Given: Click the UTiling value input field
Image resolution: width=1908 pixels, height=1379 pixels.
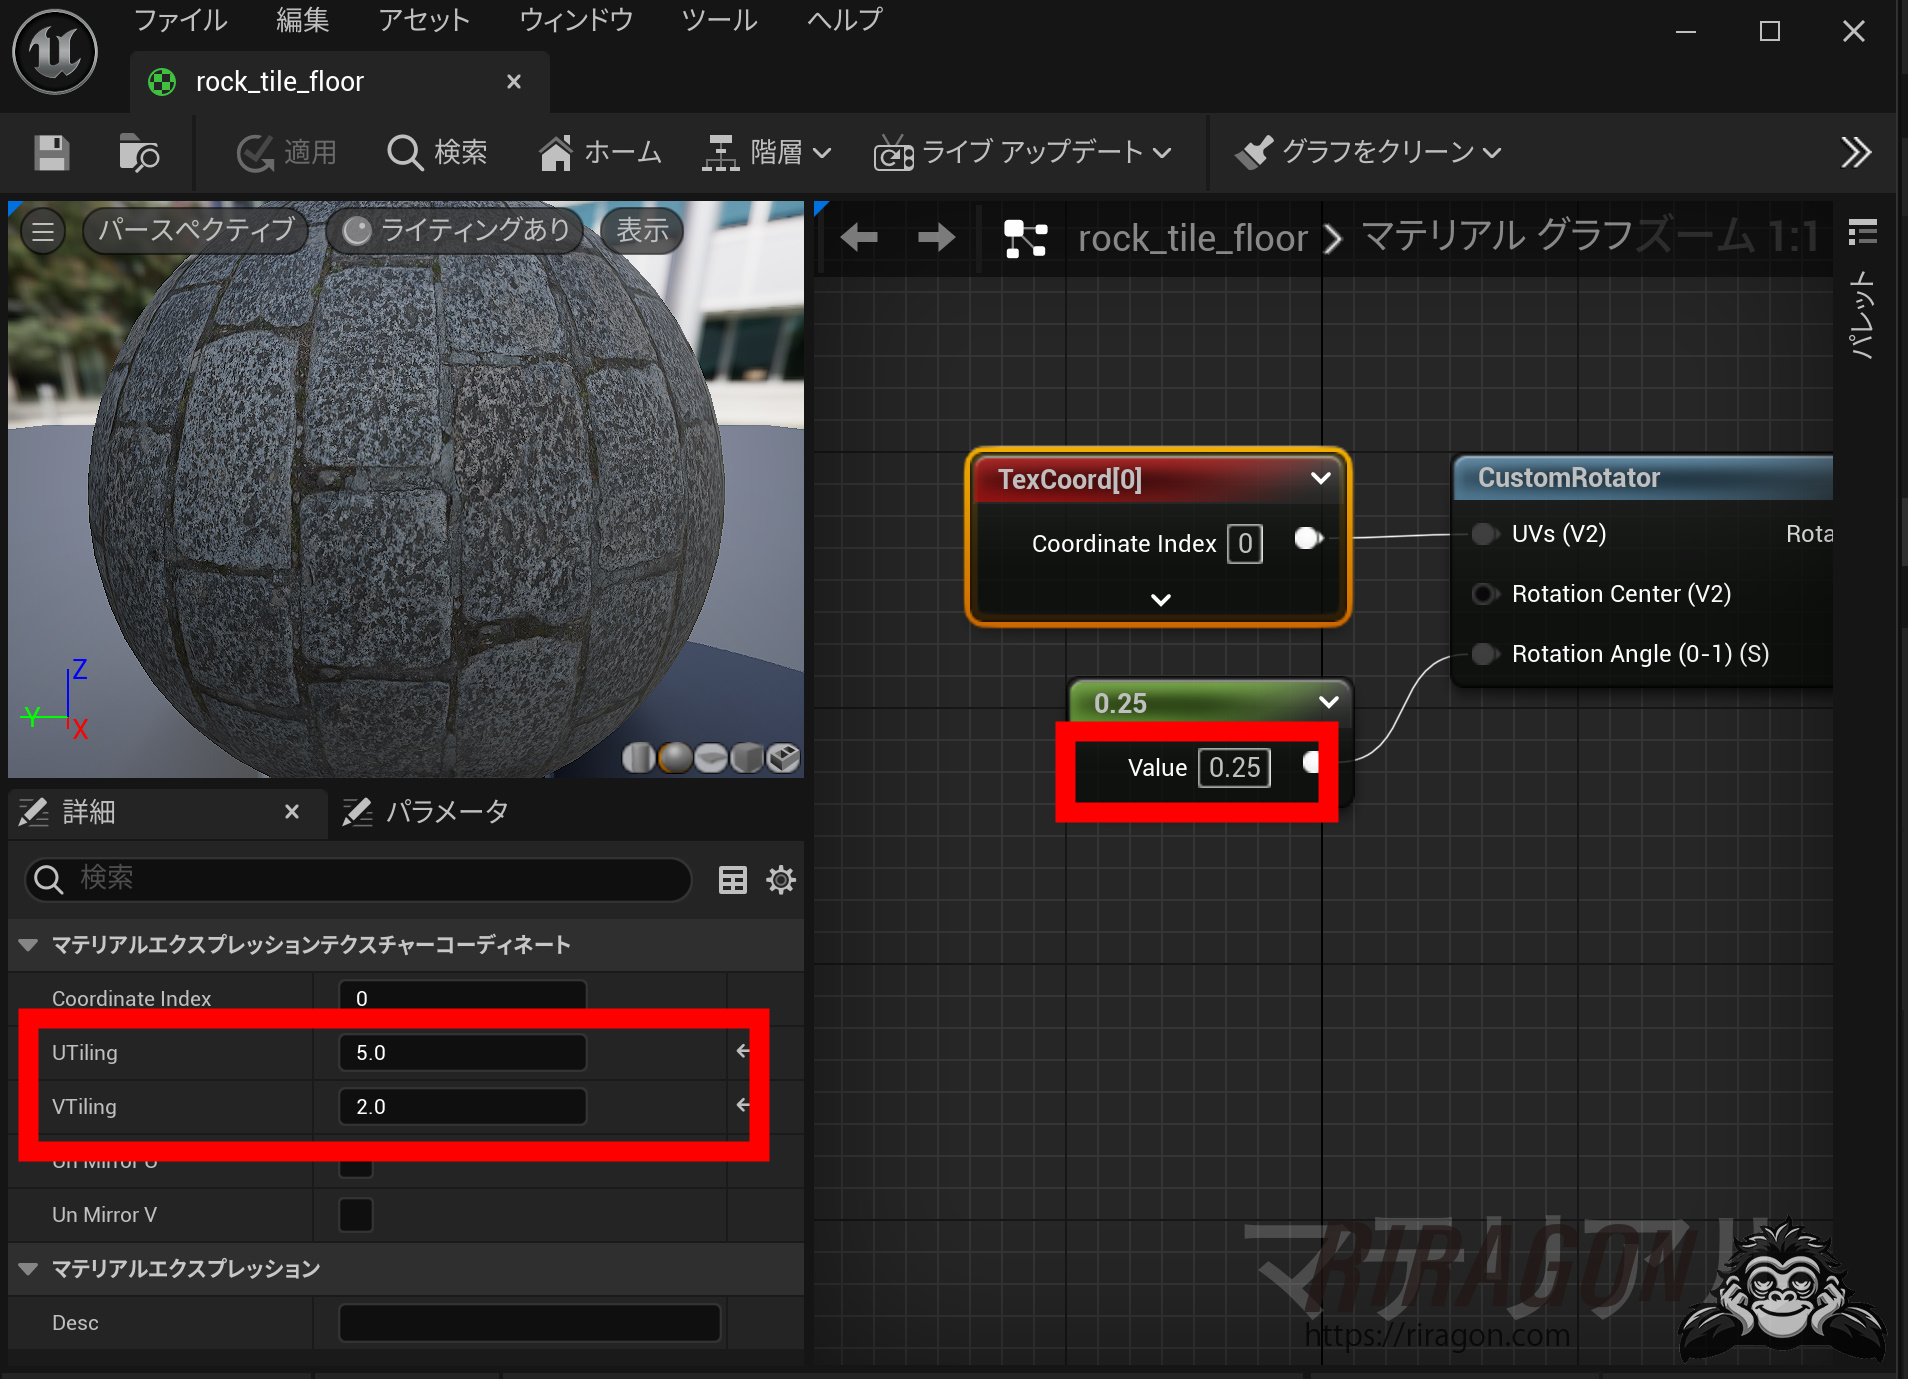Looking at the screenshot, I should click(x=462, y=1053).
